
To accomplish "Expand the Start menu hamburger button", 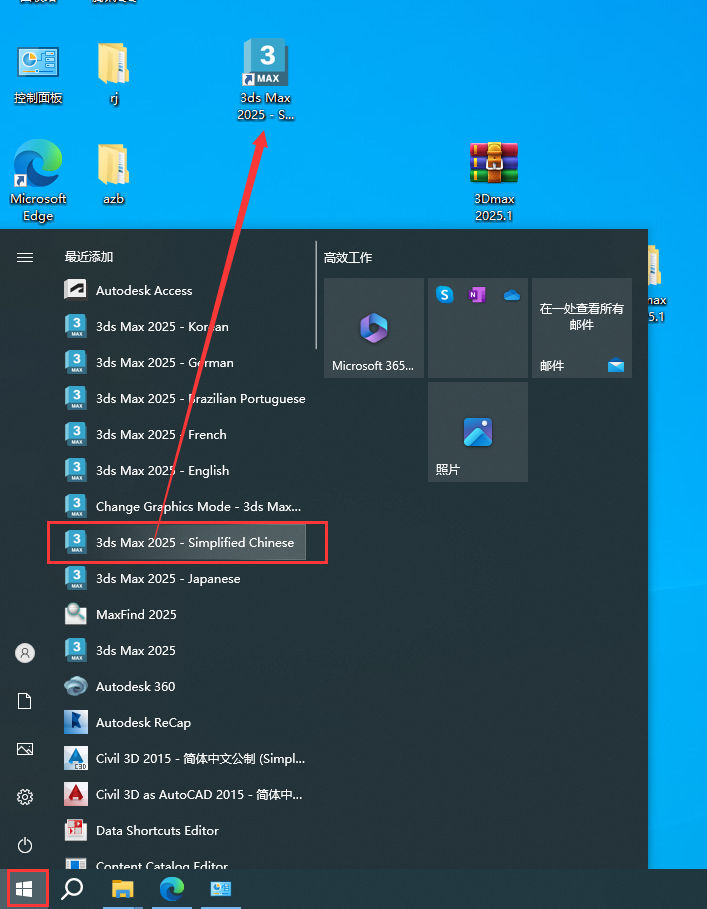I will point(25,257).
